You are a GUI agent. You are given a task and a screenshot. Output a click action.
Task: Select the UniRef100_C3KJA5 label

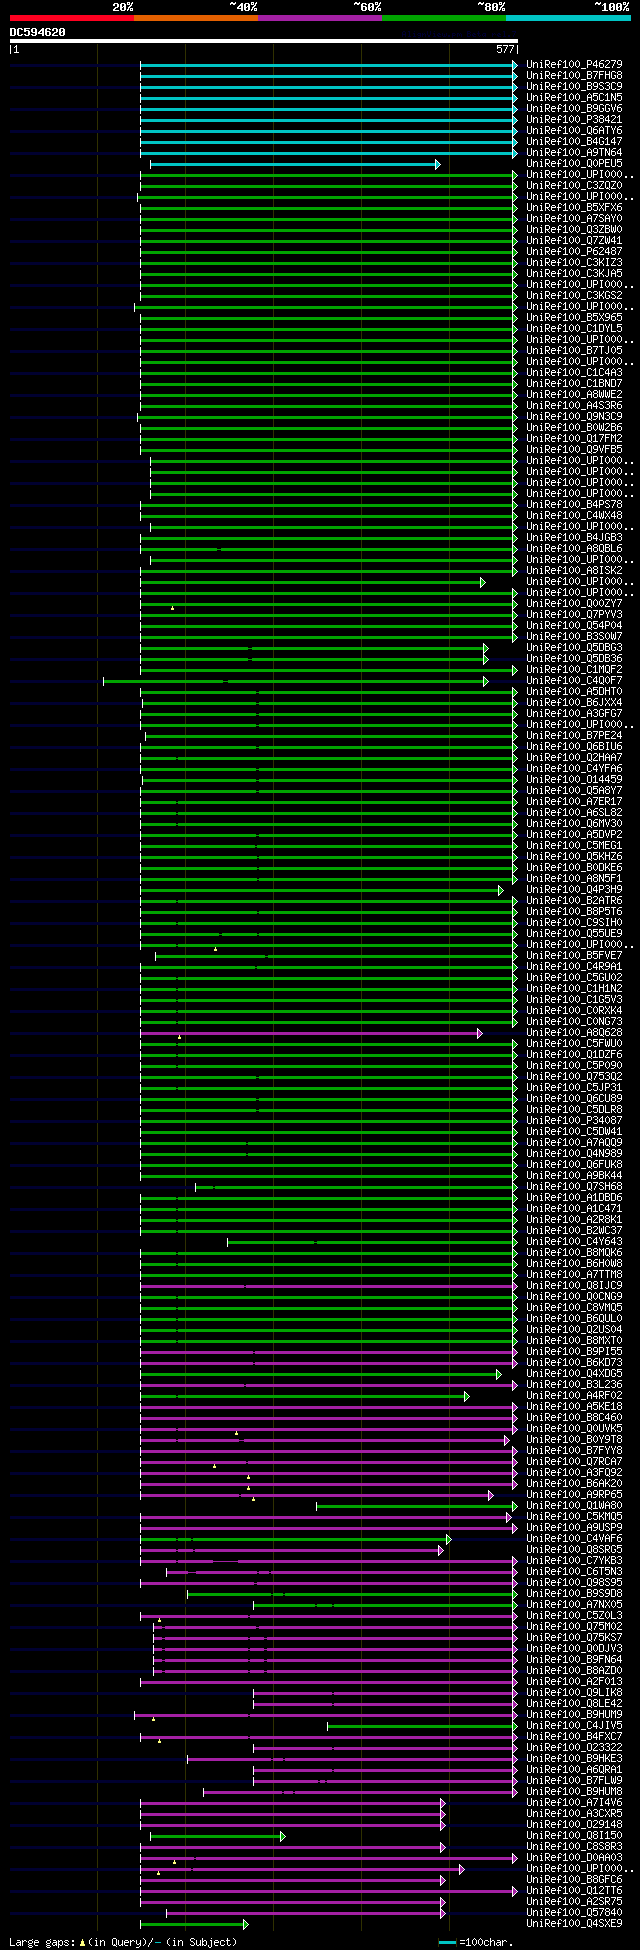[574, 273]
